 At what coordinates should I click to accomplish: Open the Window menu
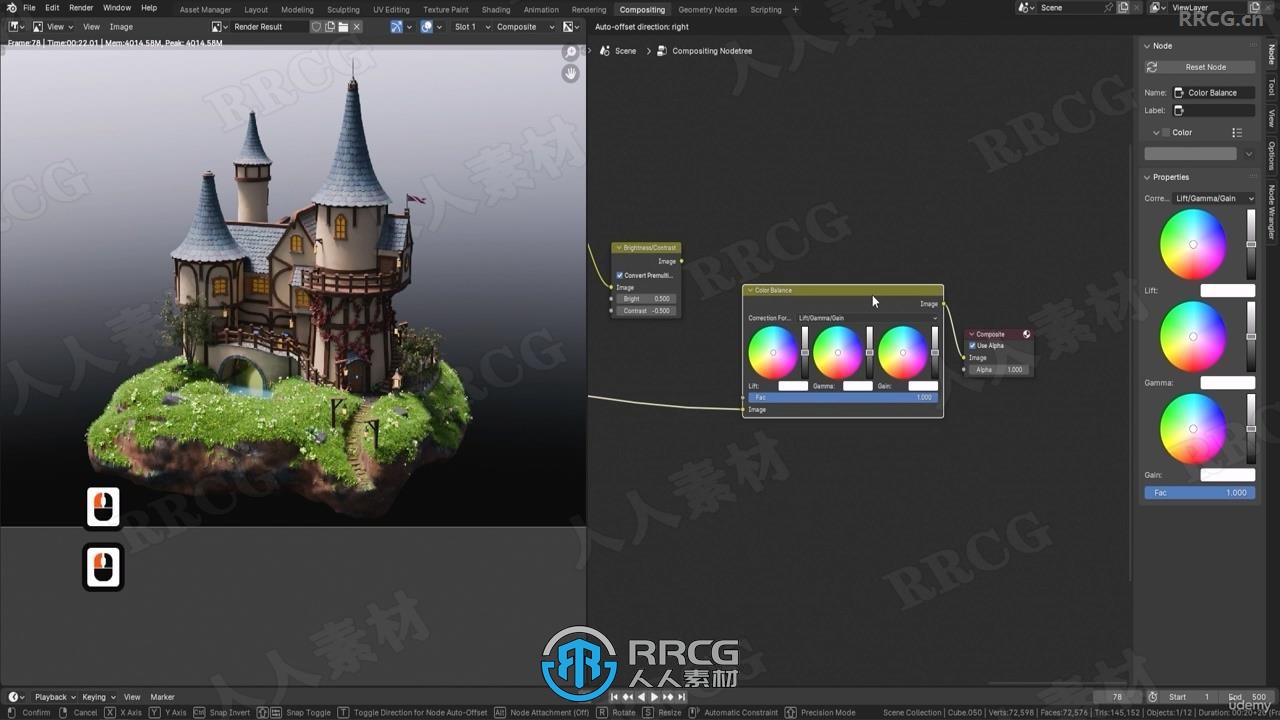tap(117, 8)
